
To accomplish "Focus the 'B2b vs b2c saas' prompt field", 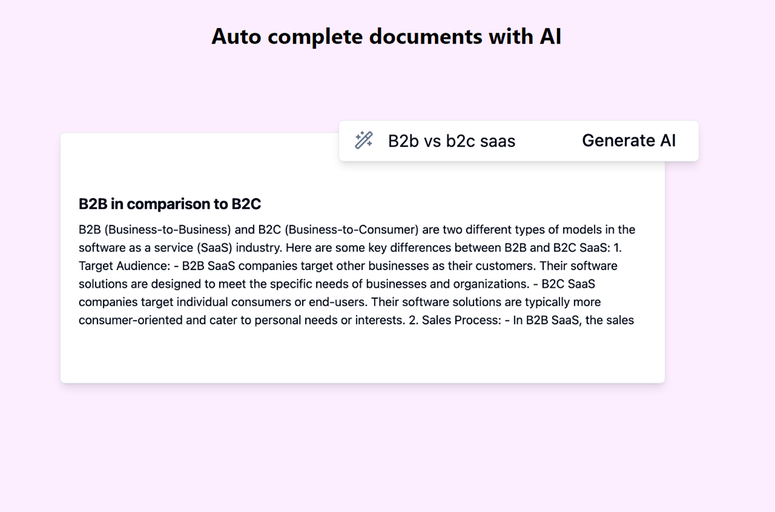I will [451, 141].
